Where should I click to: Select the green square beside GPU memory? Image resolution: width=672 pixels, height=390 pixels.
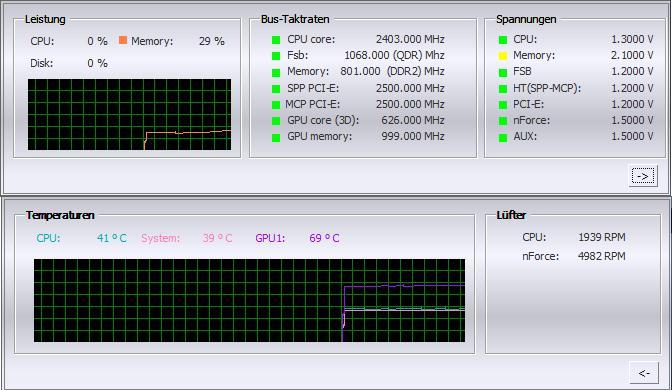coord(276,138)
